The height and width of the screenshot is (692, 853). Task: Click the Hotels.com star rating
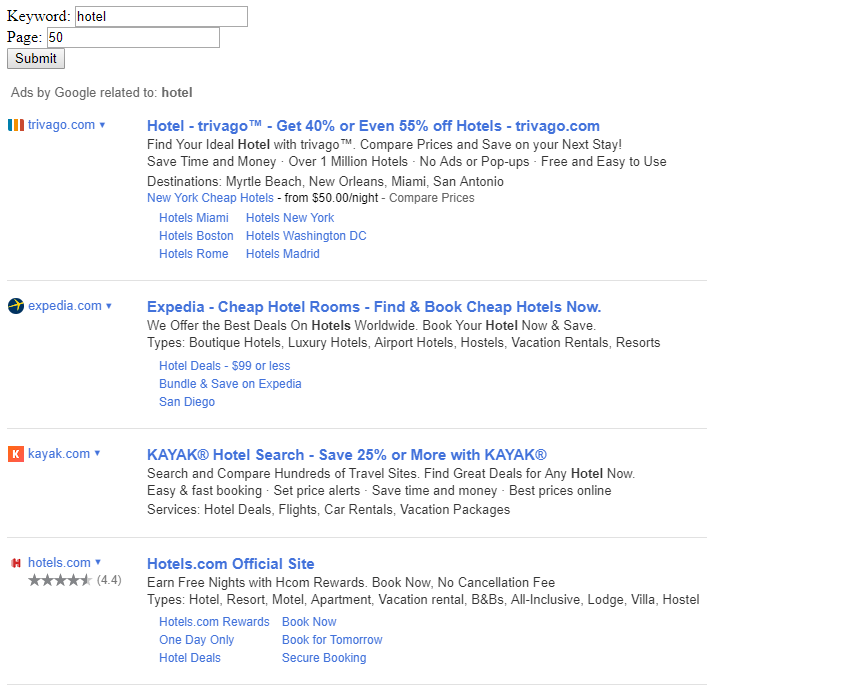(x=60, y=580)
